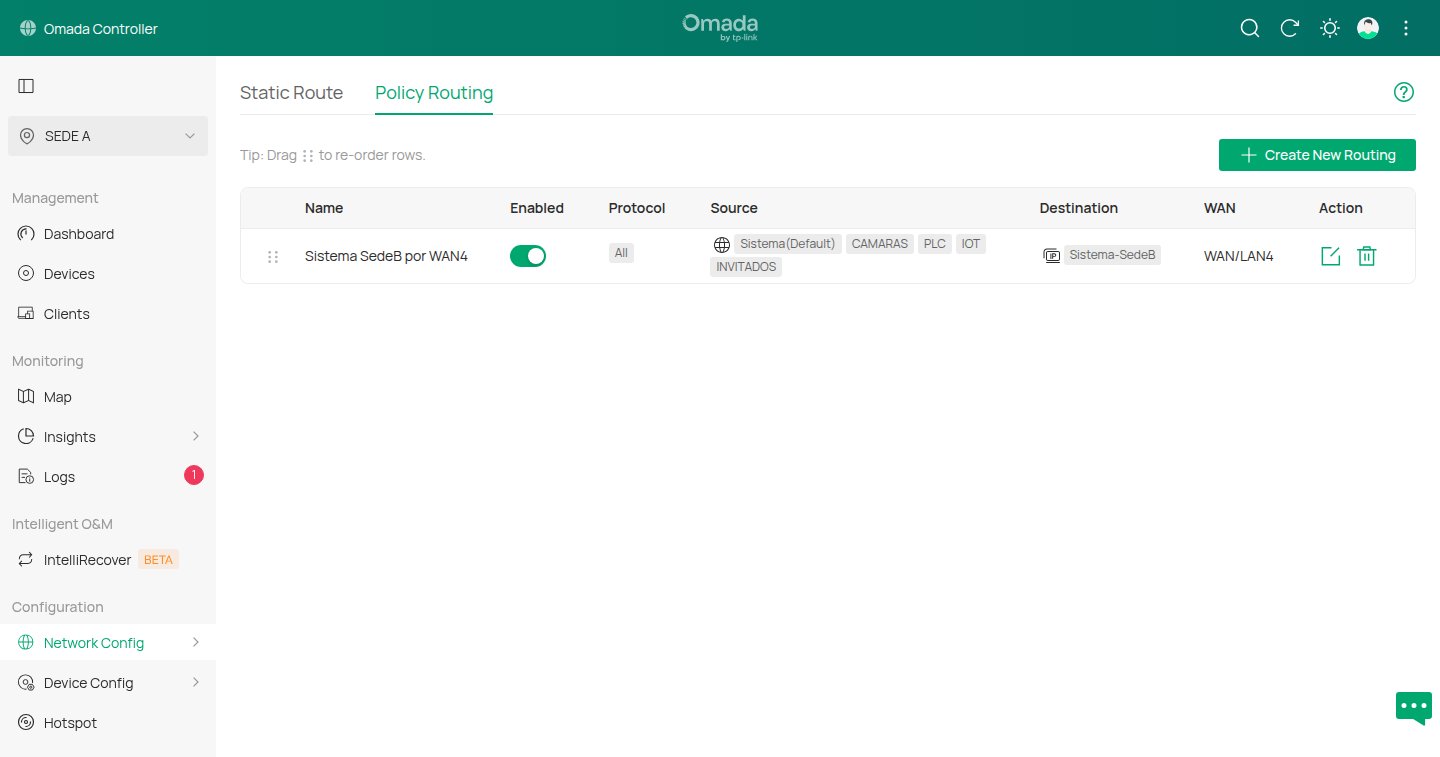The height and width of the screenshot is (757, 1440).
Task: Expand the Device Config chevron
Action: (196, 682)
